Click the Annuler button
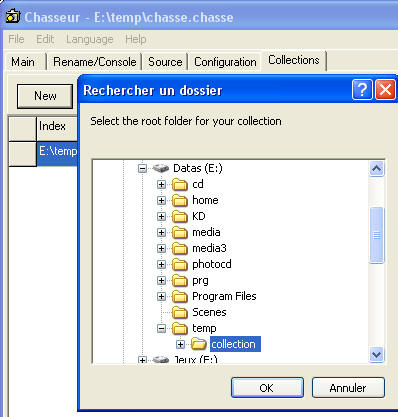 click(x=348, y=388)
